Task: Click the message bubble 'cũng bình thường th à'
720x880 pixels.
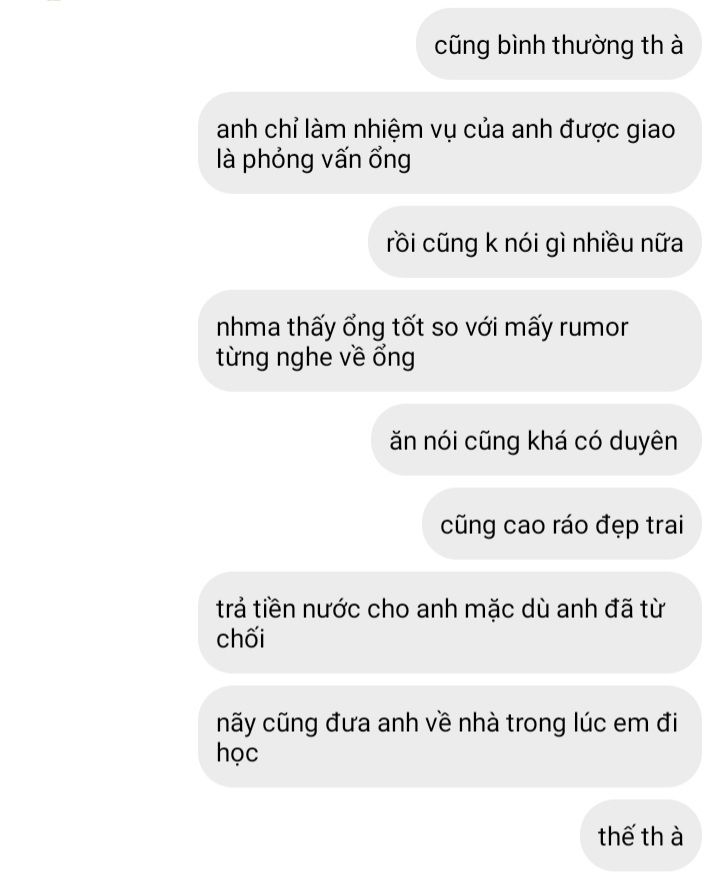Action: [x=558, y=44]
